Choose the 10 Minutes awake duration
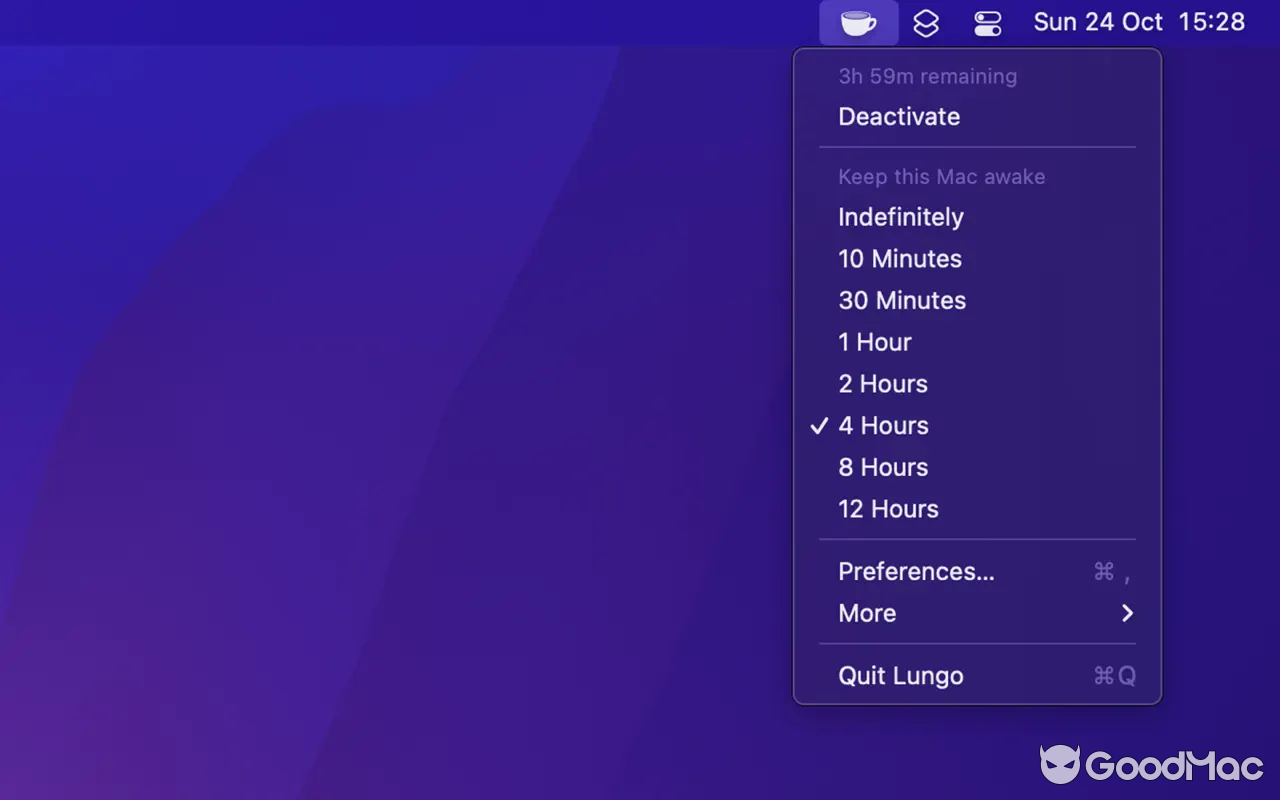1280x800 pixels. (900, 259)
